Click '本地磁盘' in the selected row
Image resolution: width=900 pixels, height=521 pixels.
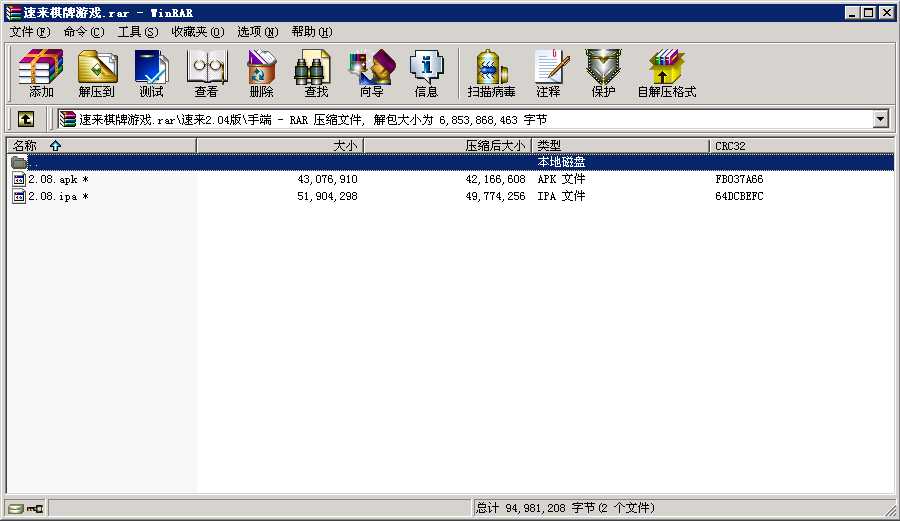[561, 162]
